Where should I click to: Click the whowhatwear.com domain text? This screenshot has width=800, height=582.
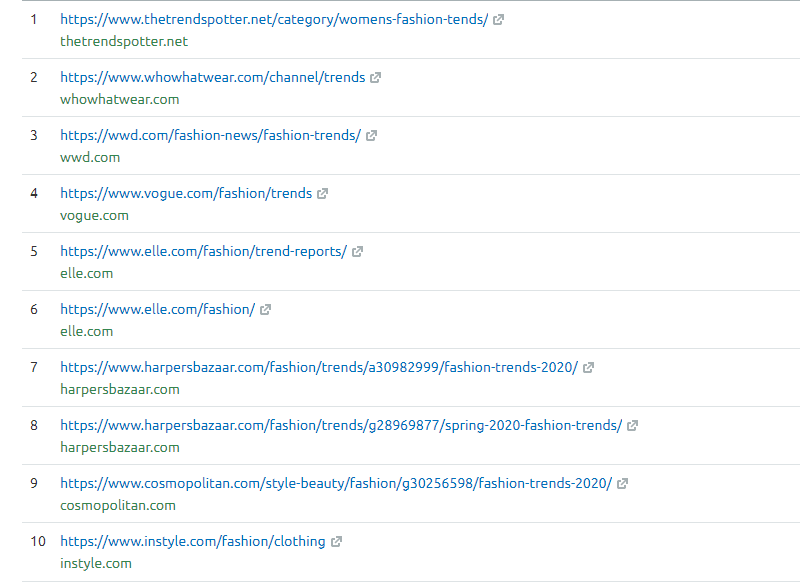[x=120, y=99]
